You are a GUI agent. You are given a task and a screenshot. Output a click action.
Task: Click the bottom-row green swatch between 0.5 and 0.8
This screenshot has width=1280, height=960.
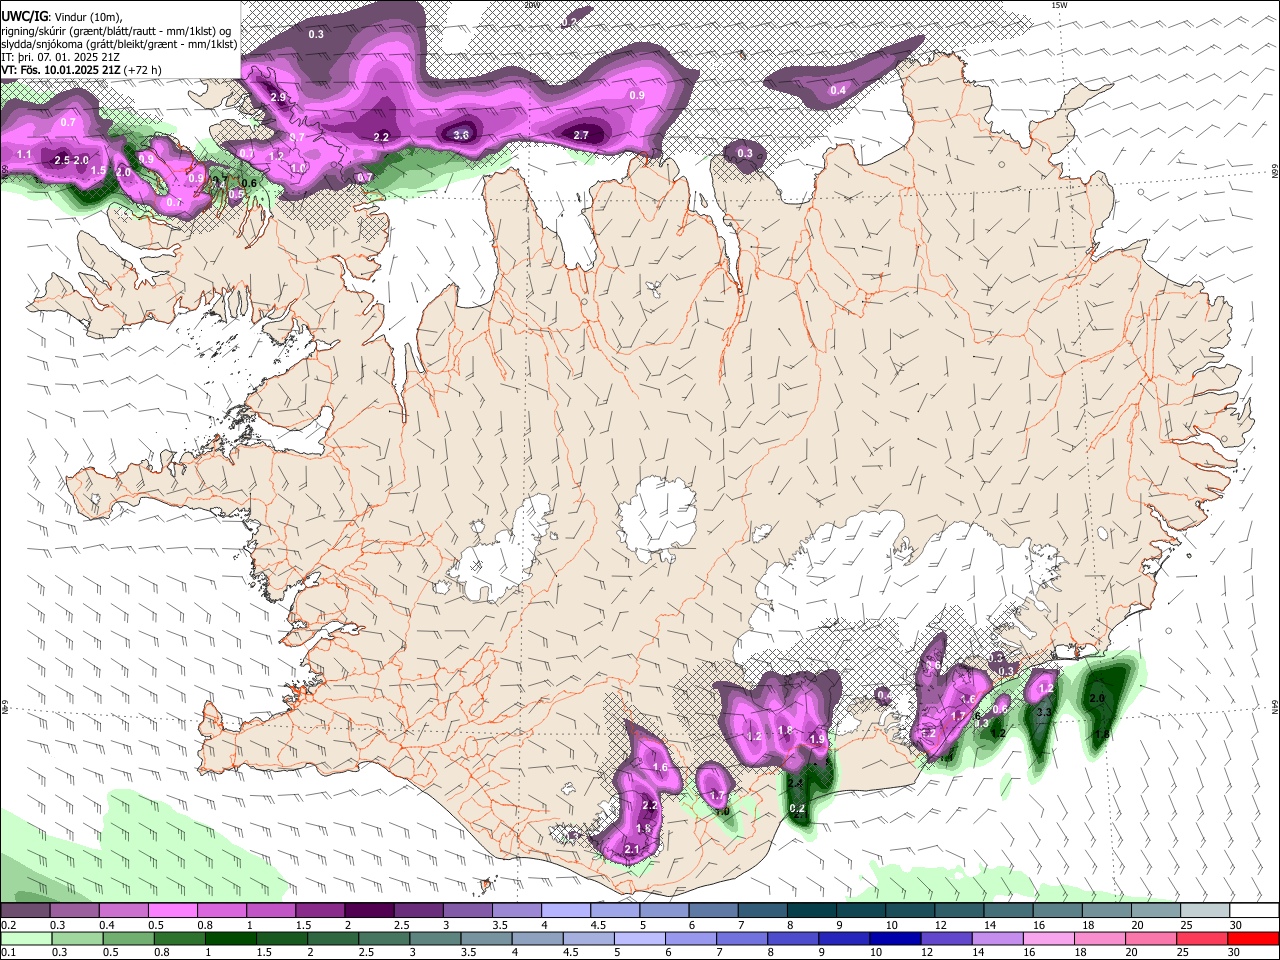(128, 939)
